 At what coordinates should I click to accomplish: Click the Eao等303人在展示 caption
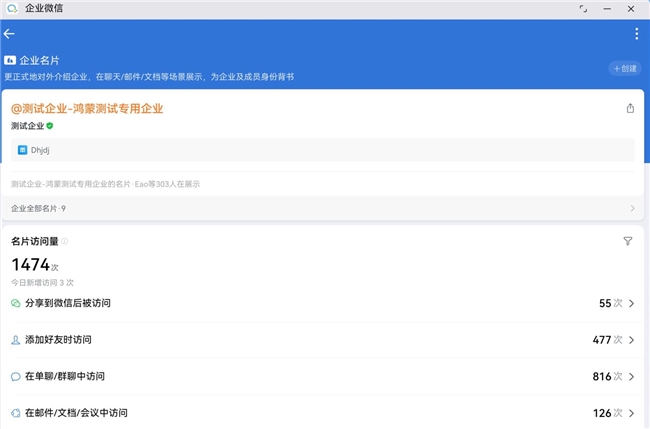coord(167,184)
